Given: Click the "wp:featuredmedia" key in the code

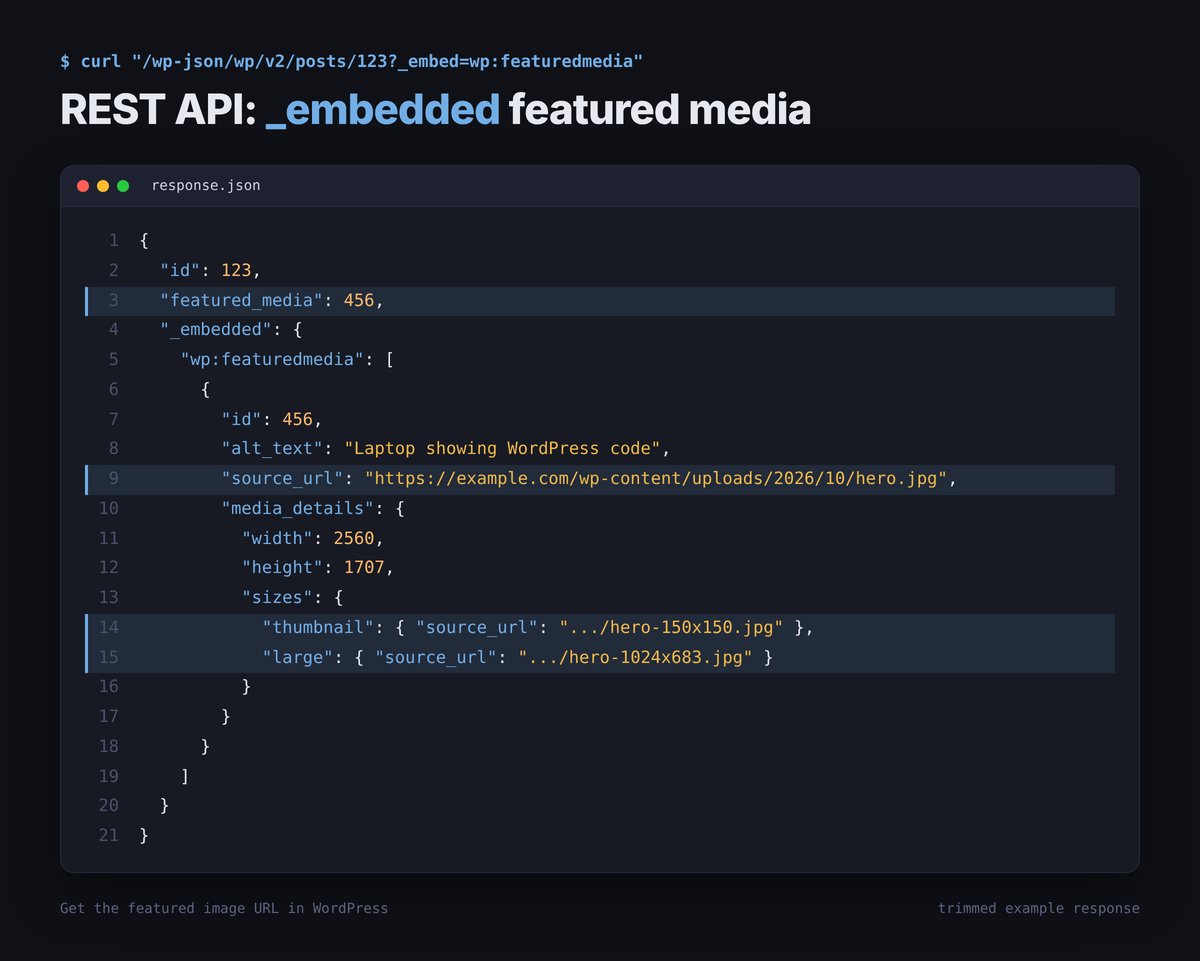Looking at the screenshot, I should point(272,360).
